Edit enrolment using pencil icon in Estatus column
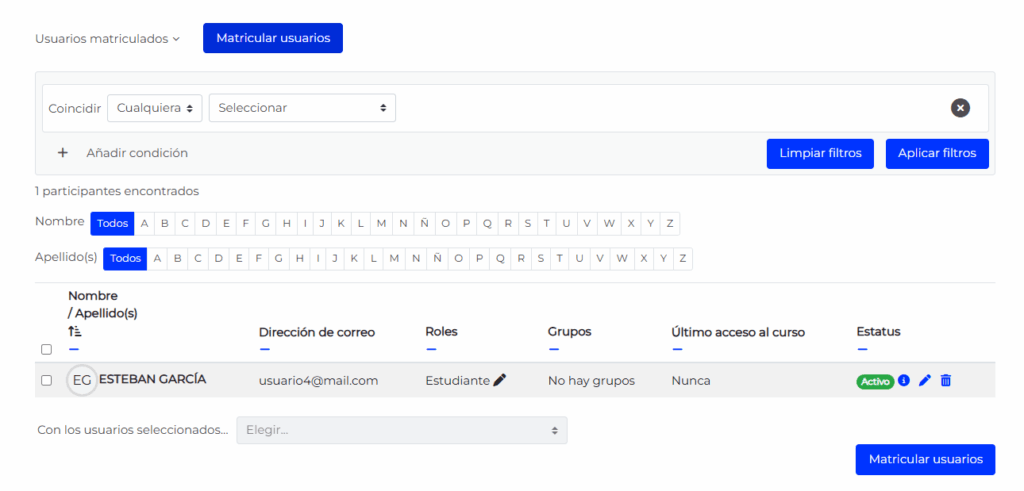1024x491 pixels. [925, 380]
